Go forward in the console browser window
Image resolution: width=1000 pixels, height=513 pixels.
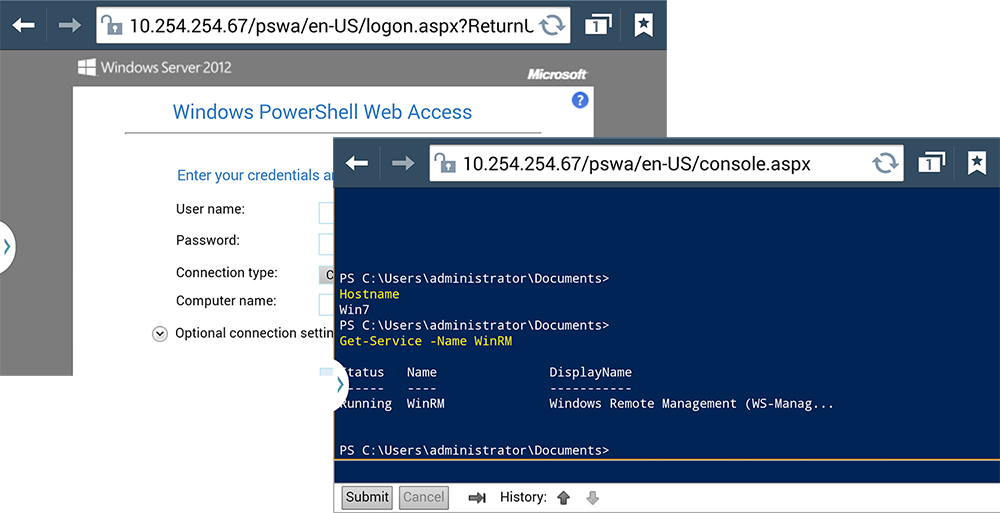(x=403, y=163)
